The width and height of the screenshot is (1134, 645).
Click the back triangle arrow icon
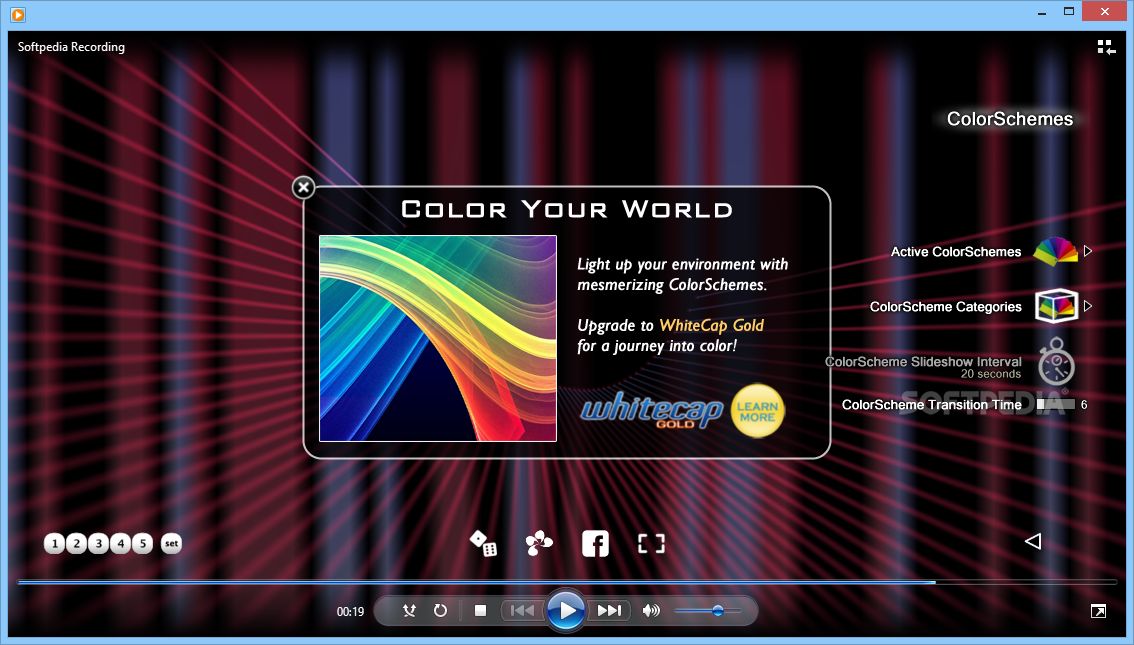pyautogui.click(x=1033, y=541)
